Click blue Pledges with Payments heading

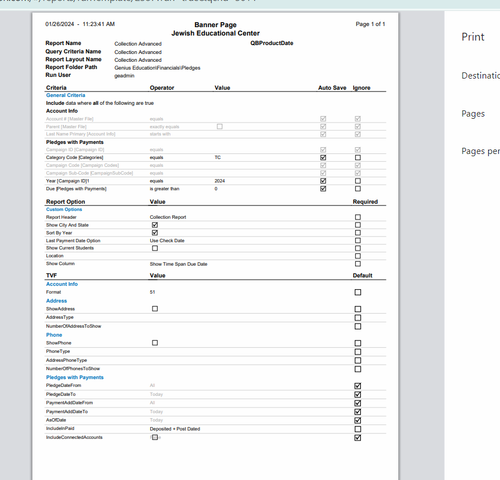[x=75, y=377]
